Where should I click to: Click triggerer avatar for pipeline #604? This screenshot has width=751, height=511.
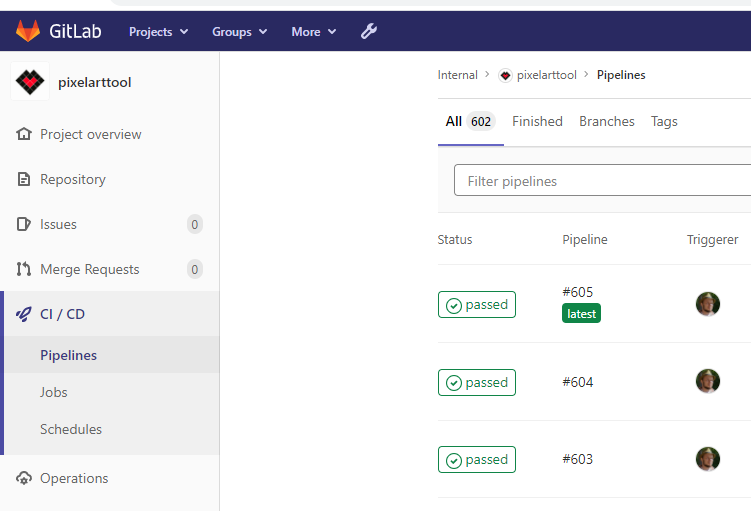708,381
